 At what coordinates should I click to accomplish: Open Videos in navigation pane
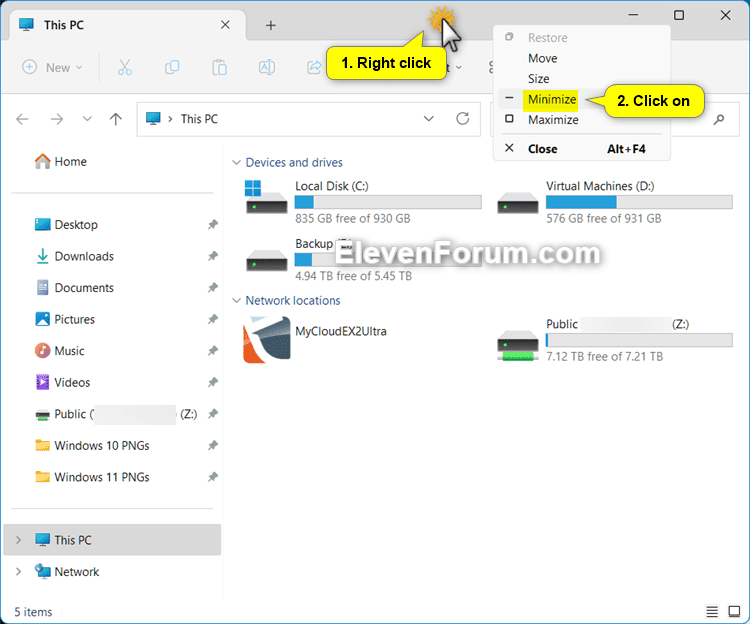click(x=63, y=382)
